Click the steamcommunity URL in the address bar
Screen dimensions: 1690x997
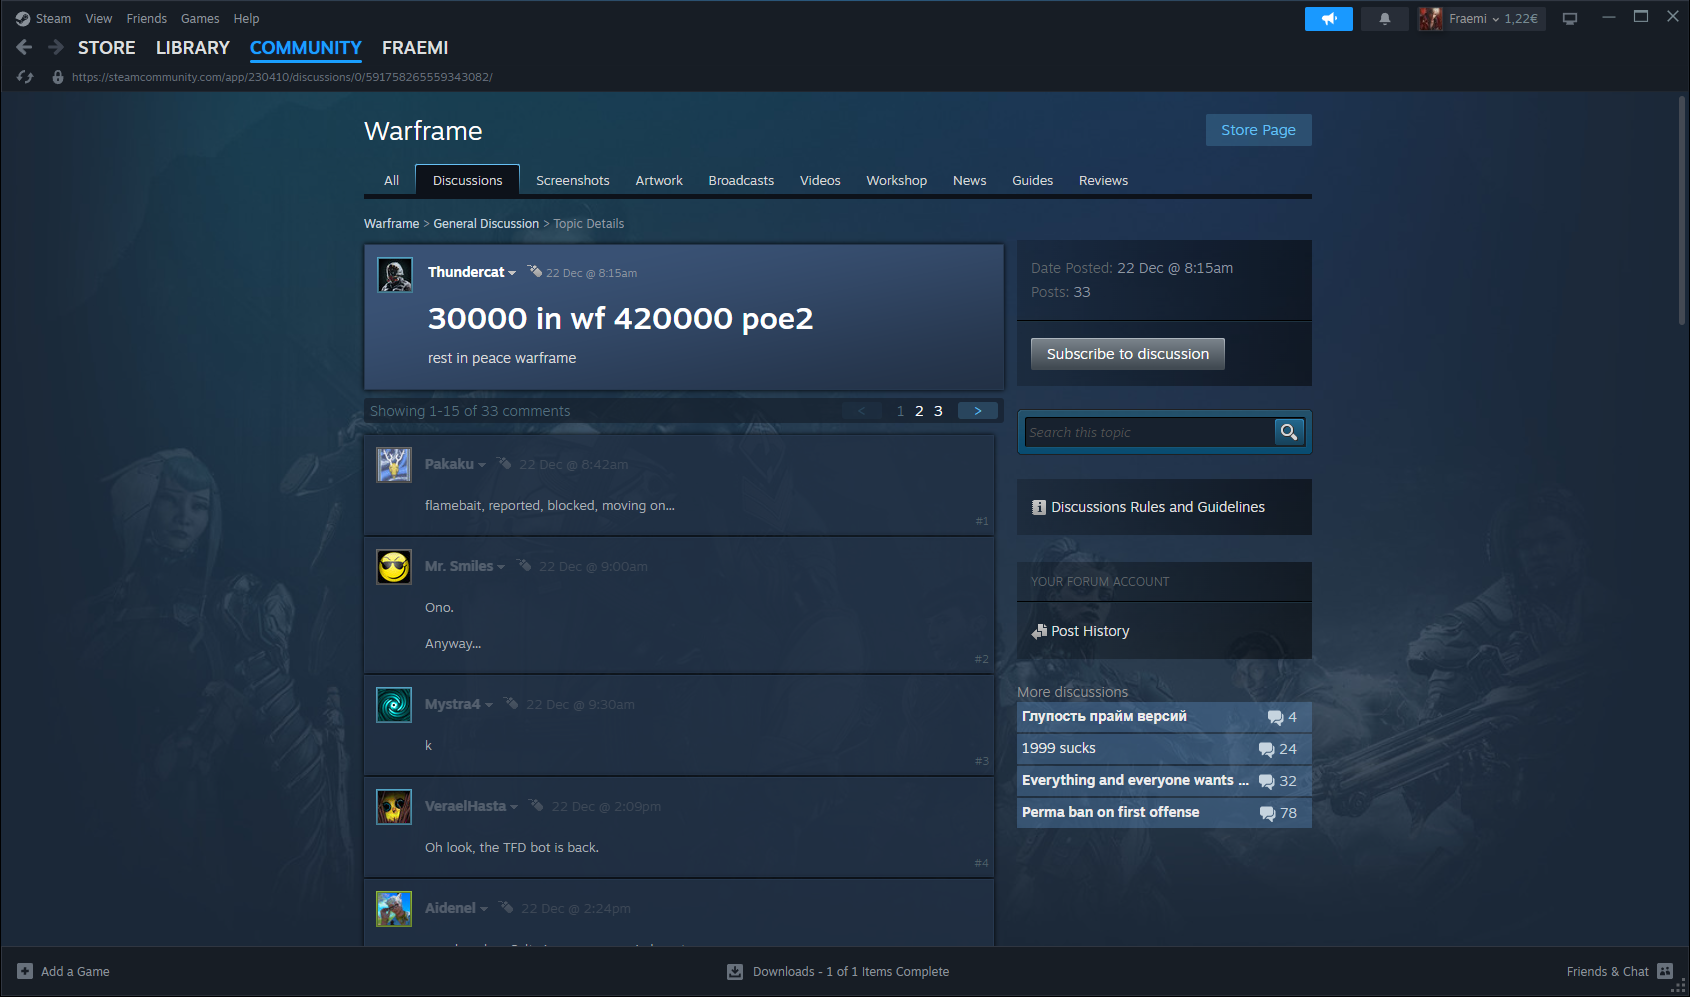(282, 77)
